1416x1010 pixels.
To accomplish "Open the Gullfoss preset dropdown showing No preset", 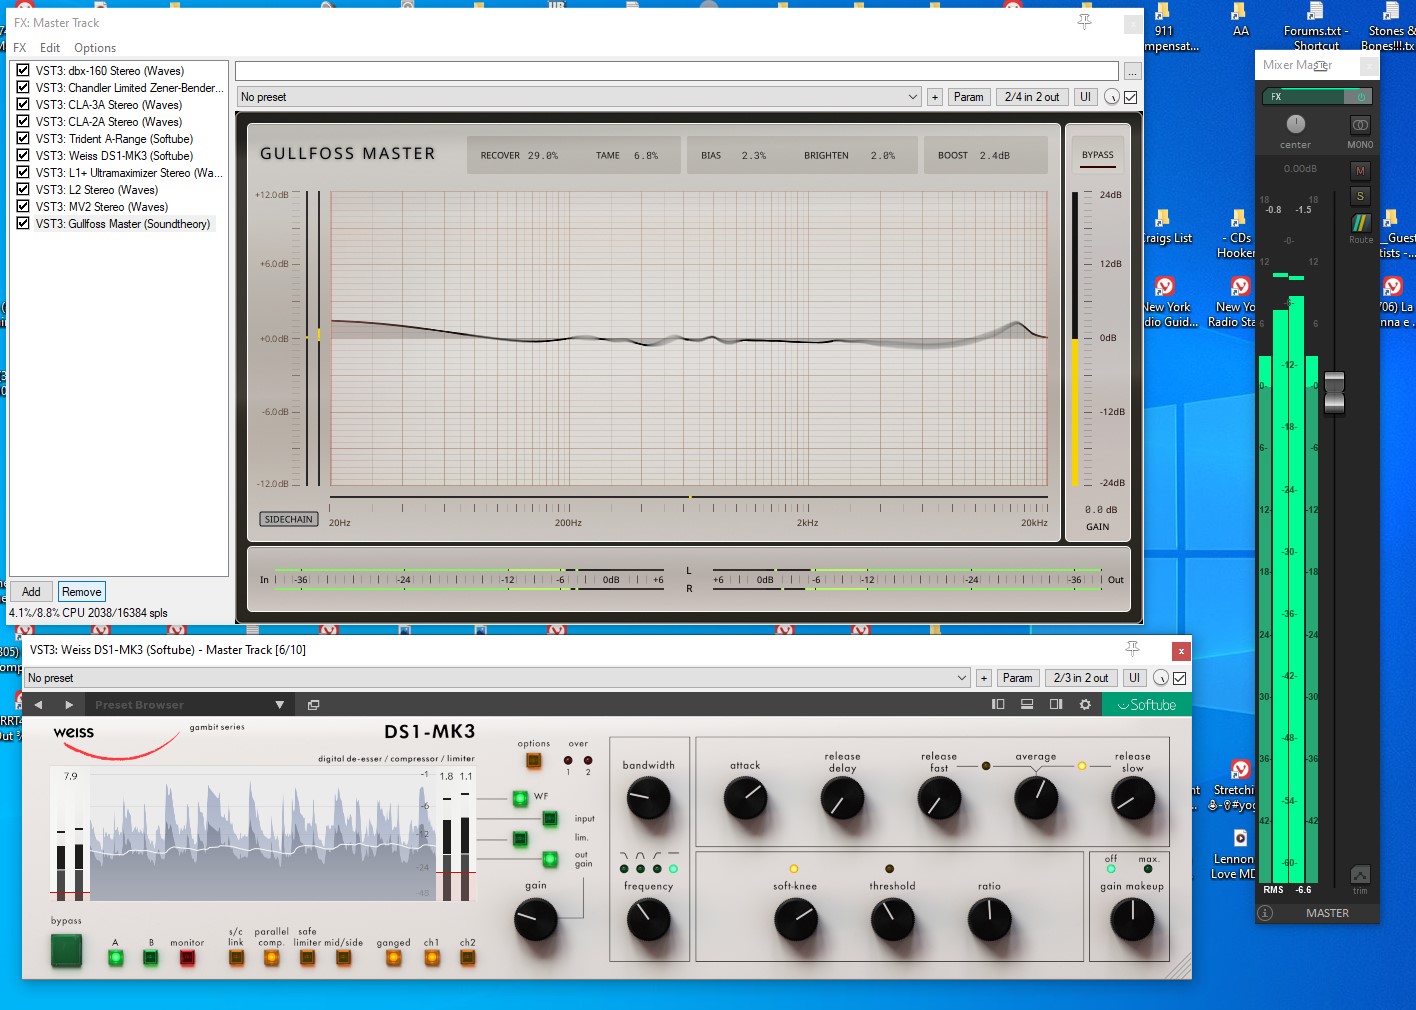I will click(x=578, y=97).
